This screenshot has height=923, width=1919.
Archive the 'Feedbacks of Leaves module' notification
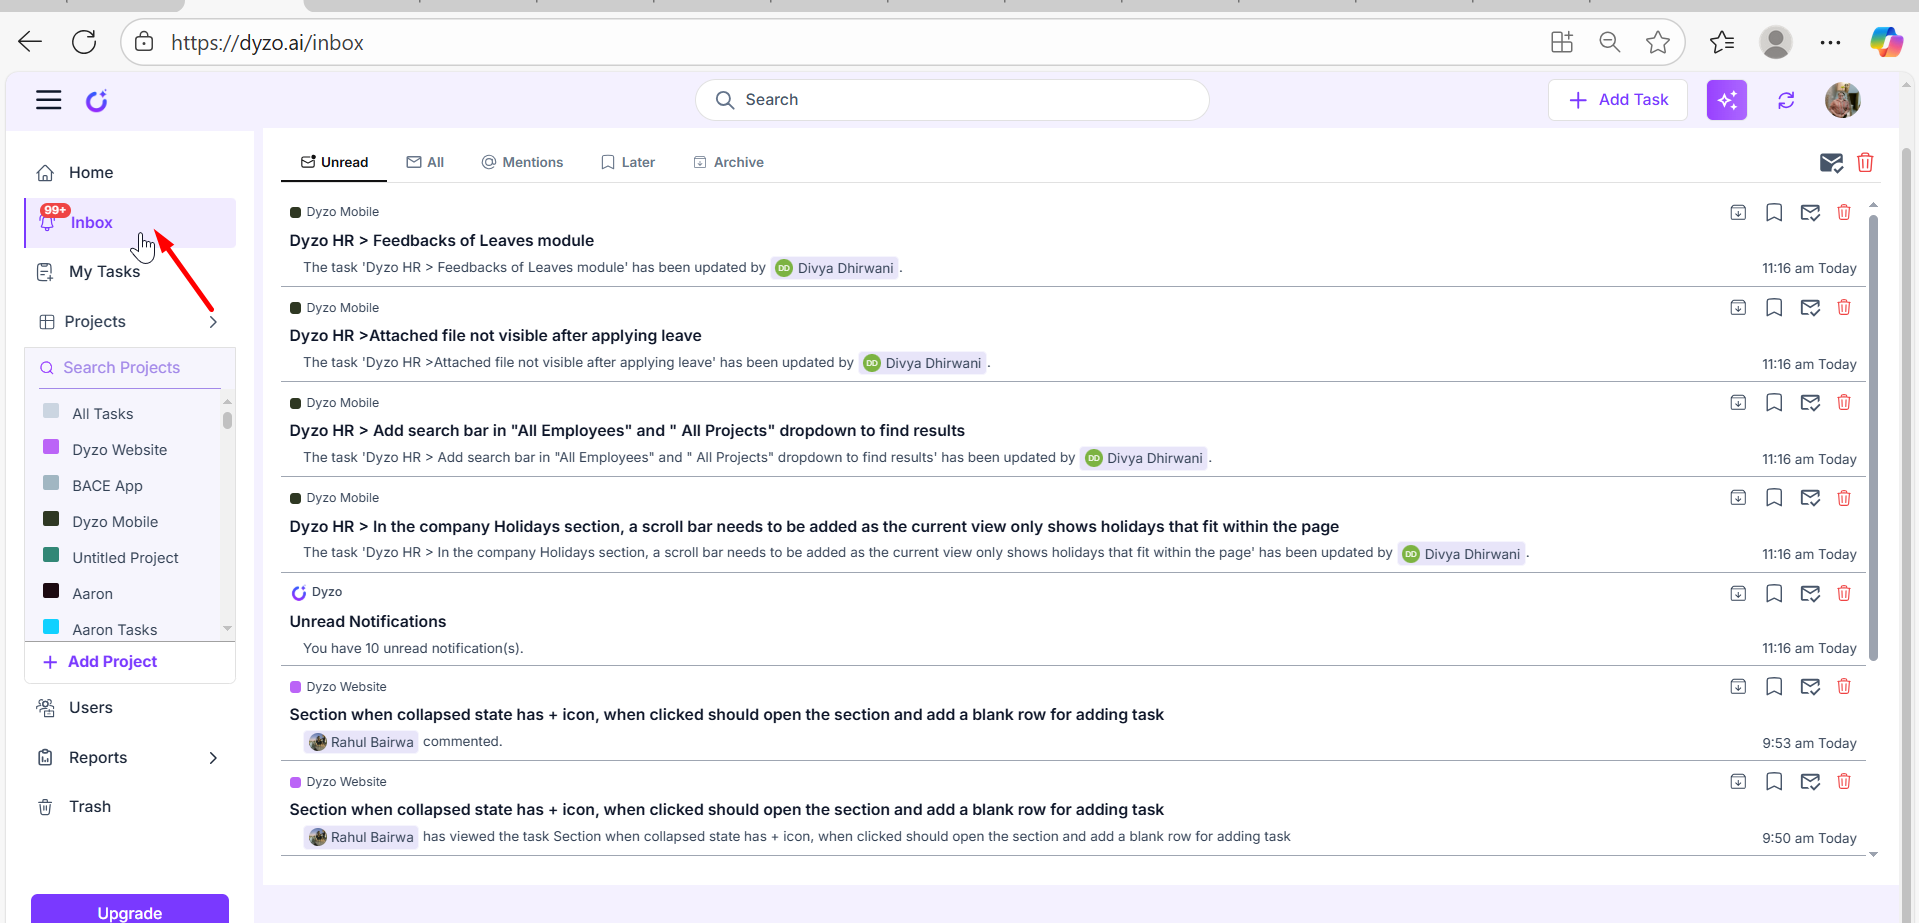click(x=1738, y=212)
